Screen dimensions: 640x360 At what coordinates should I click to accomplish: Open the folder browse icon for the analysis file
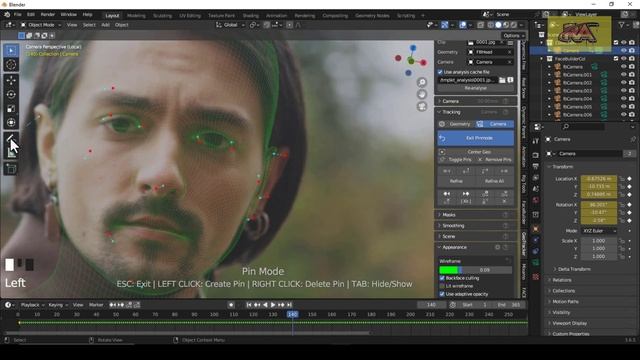(502, 80)
